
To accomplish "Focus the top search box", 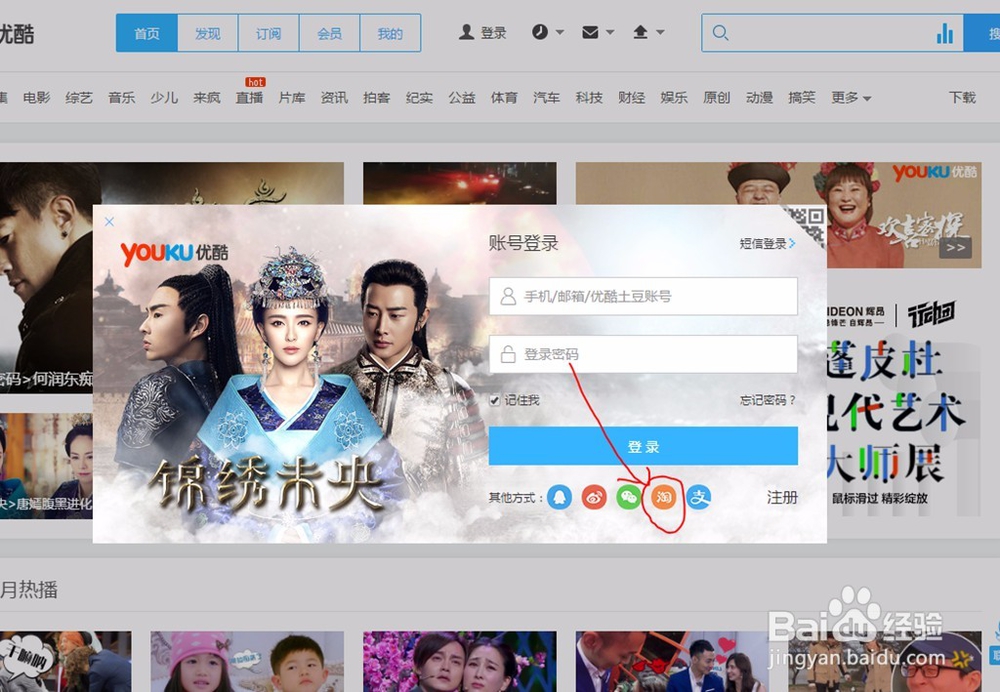I will pyautogui.click(x=832, y=33).
